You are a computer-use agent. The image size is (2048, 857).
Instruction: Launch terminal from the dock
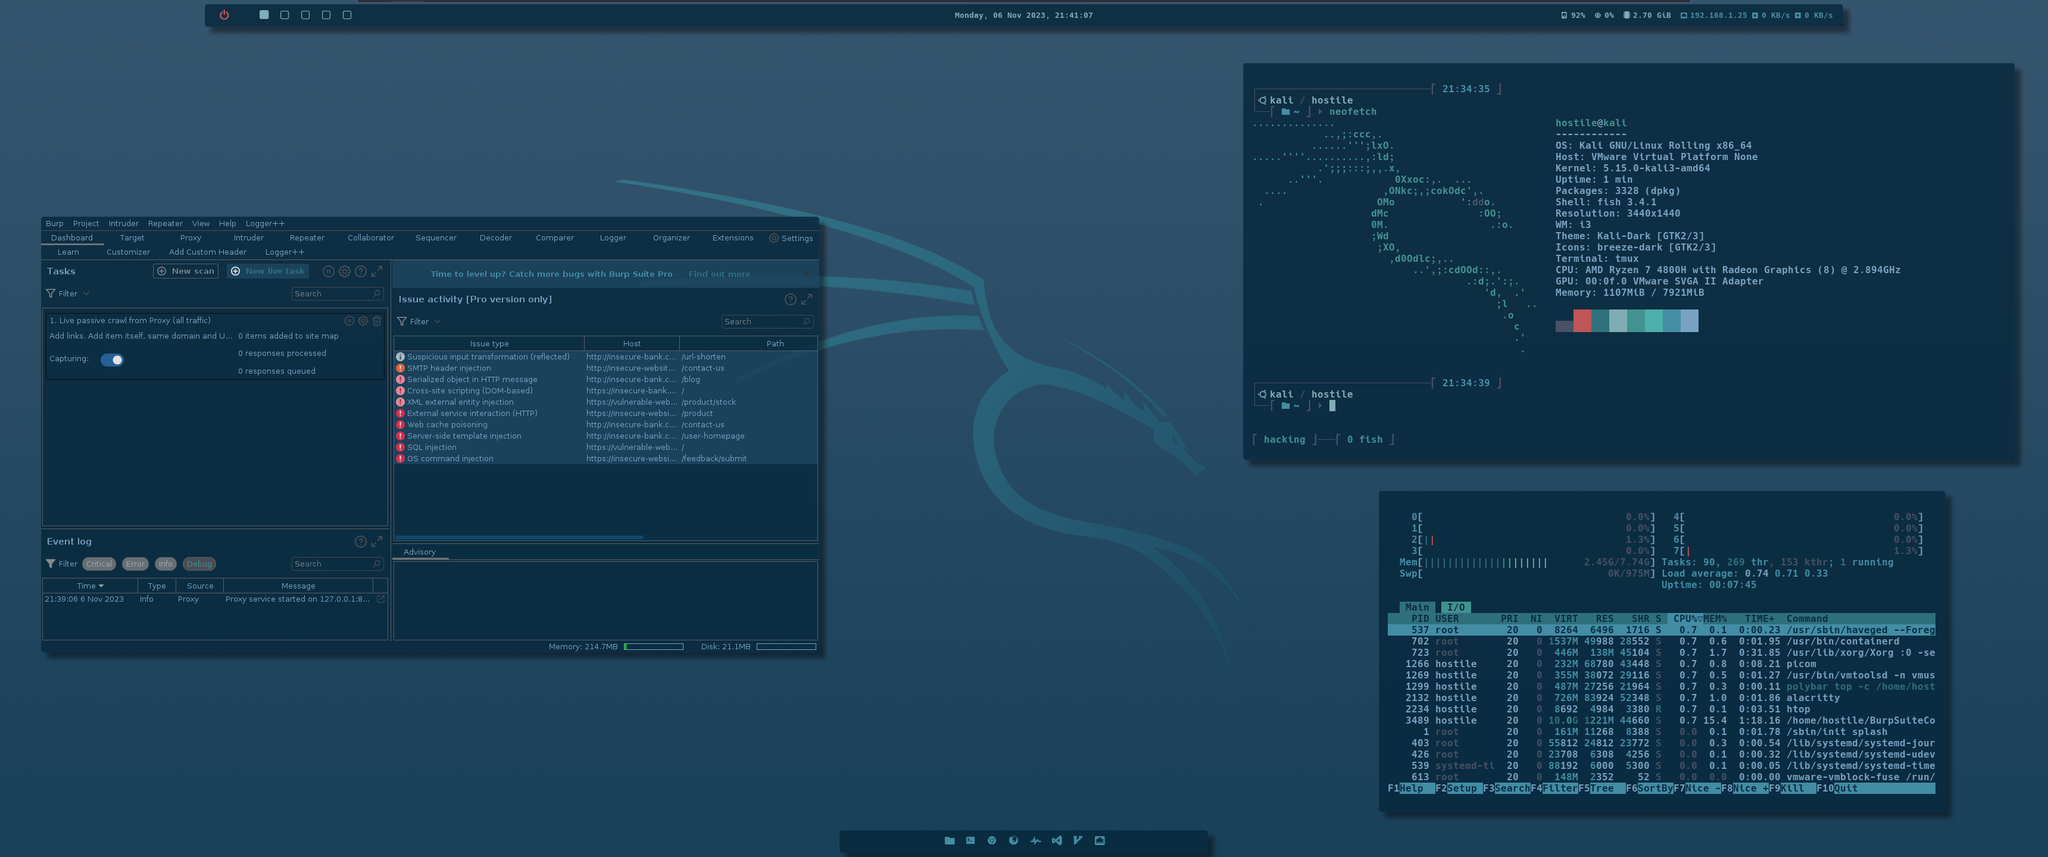pos(970,841)
